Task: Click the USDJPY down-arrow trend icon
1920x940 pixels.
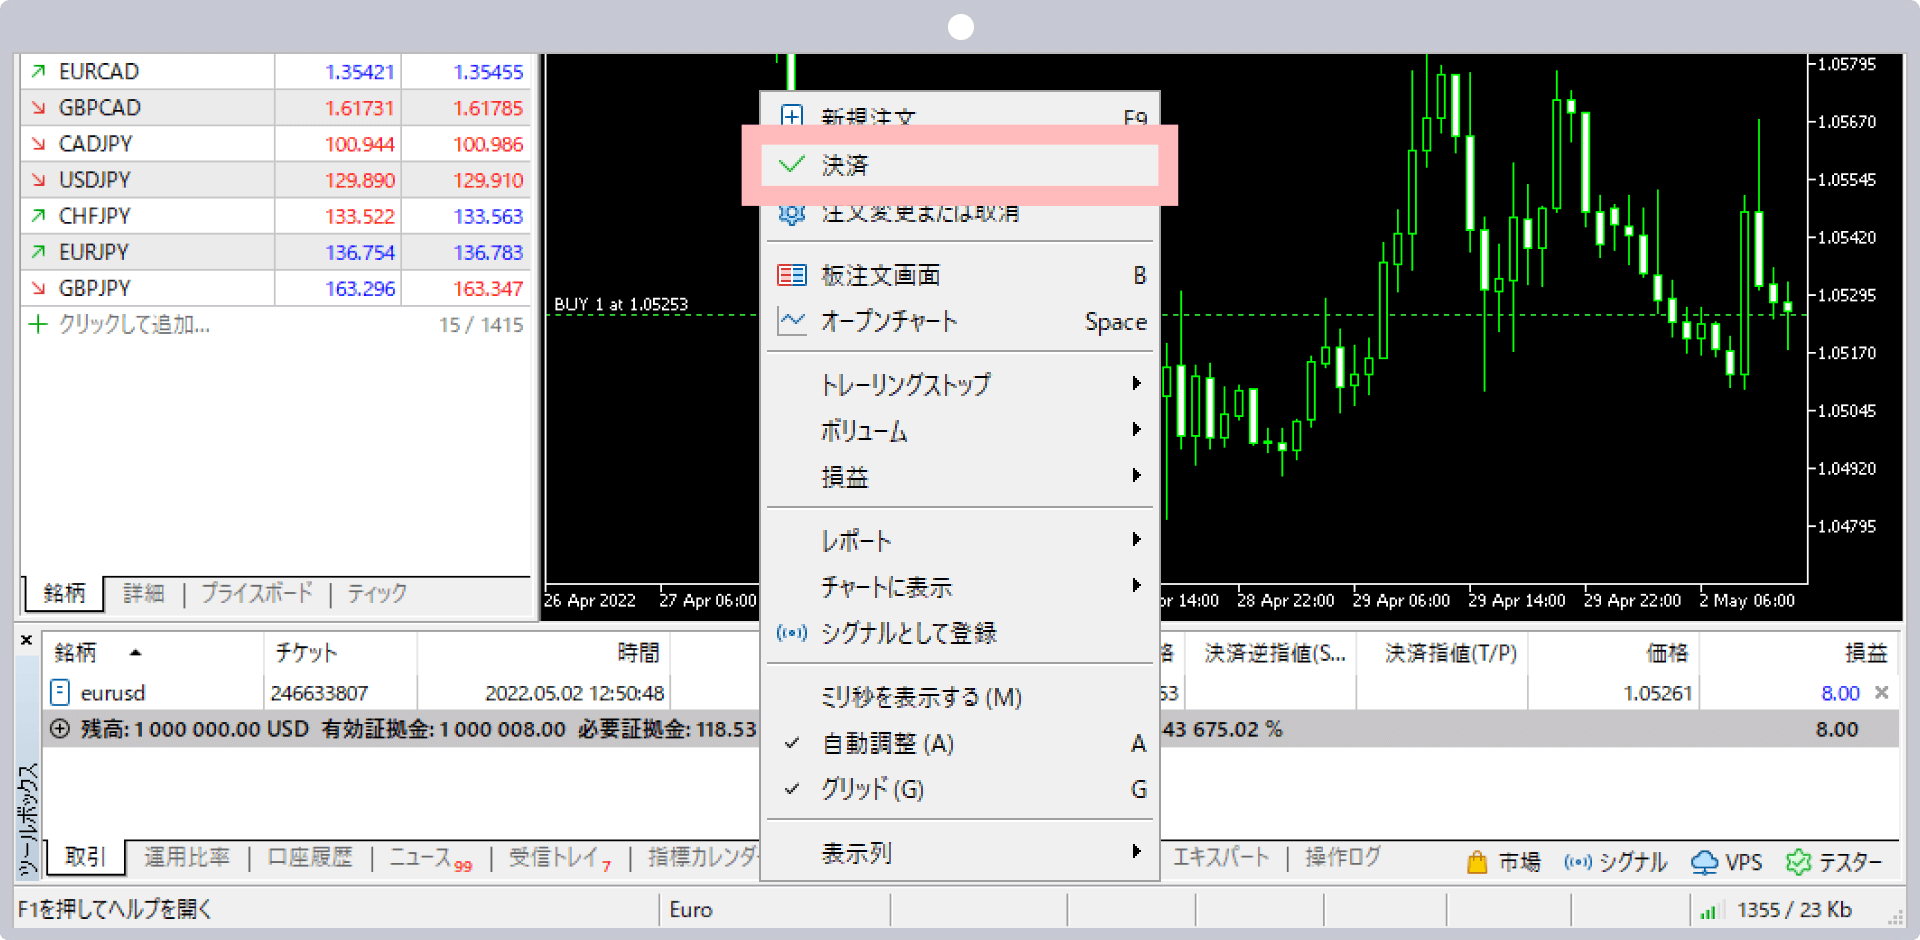Action: (x=38, y=180)
